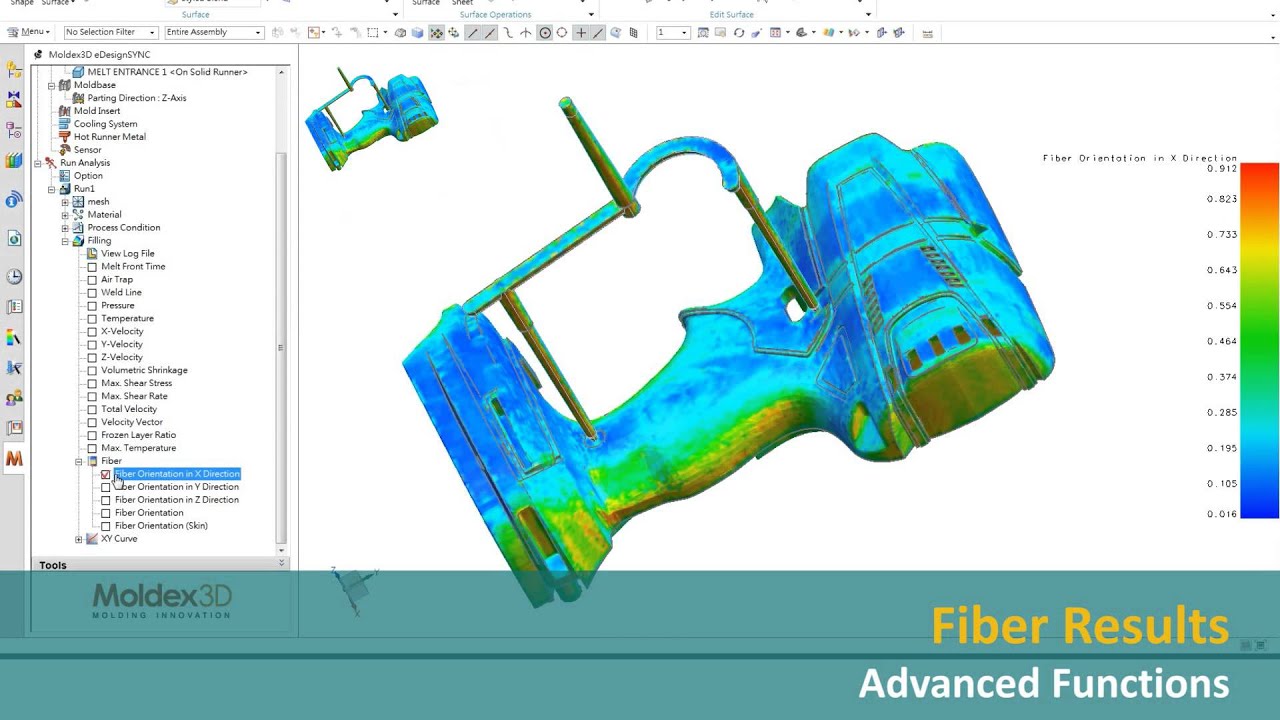This screenshot has width=1280, height=720.
Task: Click the Parting Direction tree icon
Action: pyautogui.click(x=79, y=98)
